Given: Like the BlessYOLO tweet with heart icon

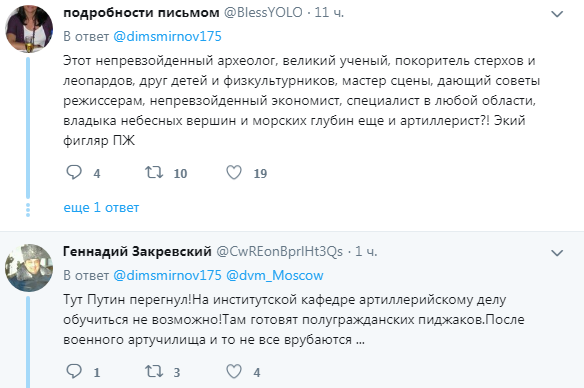Looking at the screenshot, I should [x=234, y=172].
